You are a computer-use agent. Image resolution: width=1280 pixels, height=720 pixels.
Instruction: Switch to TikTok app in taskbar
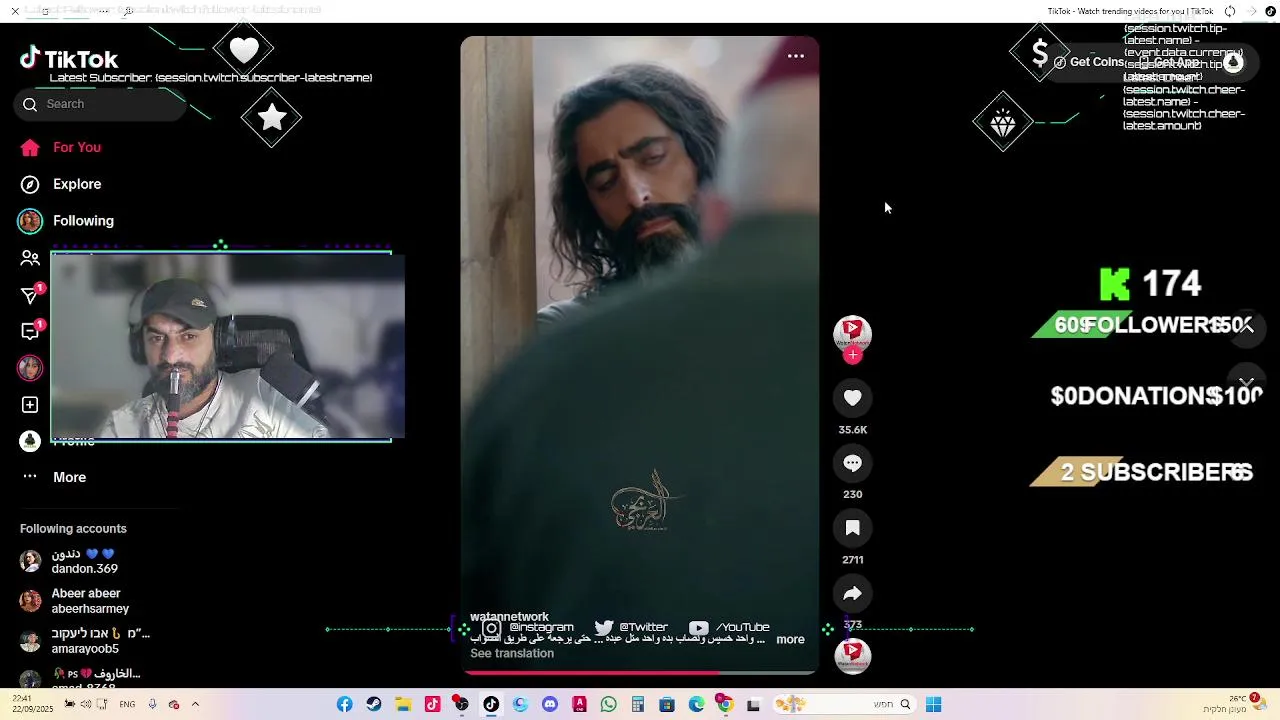coord(491,705)
